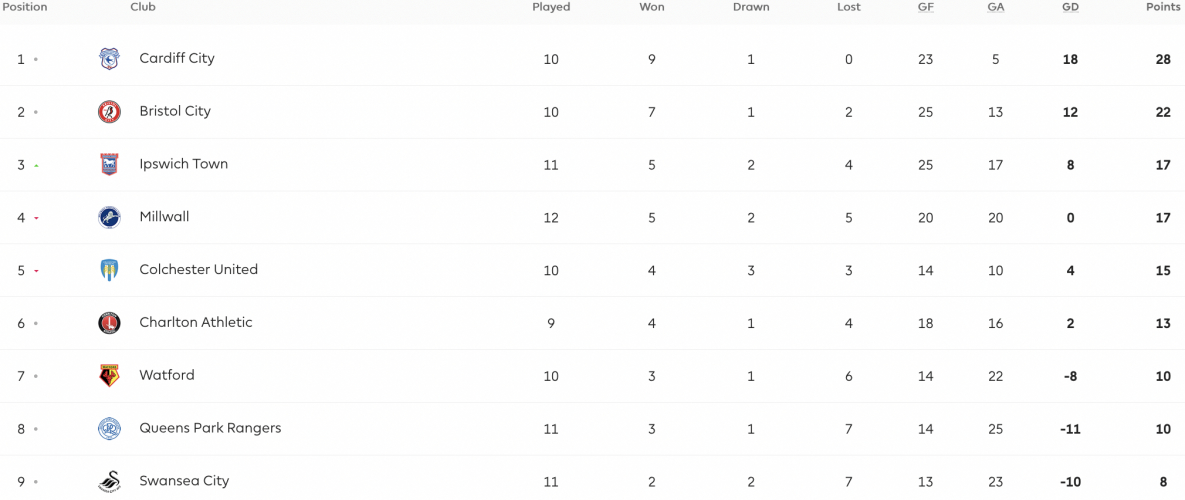Click the GA column header
The image size is (1185, 500).
click(995, 7)
